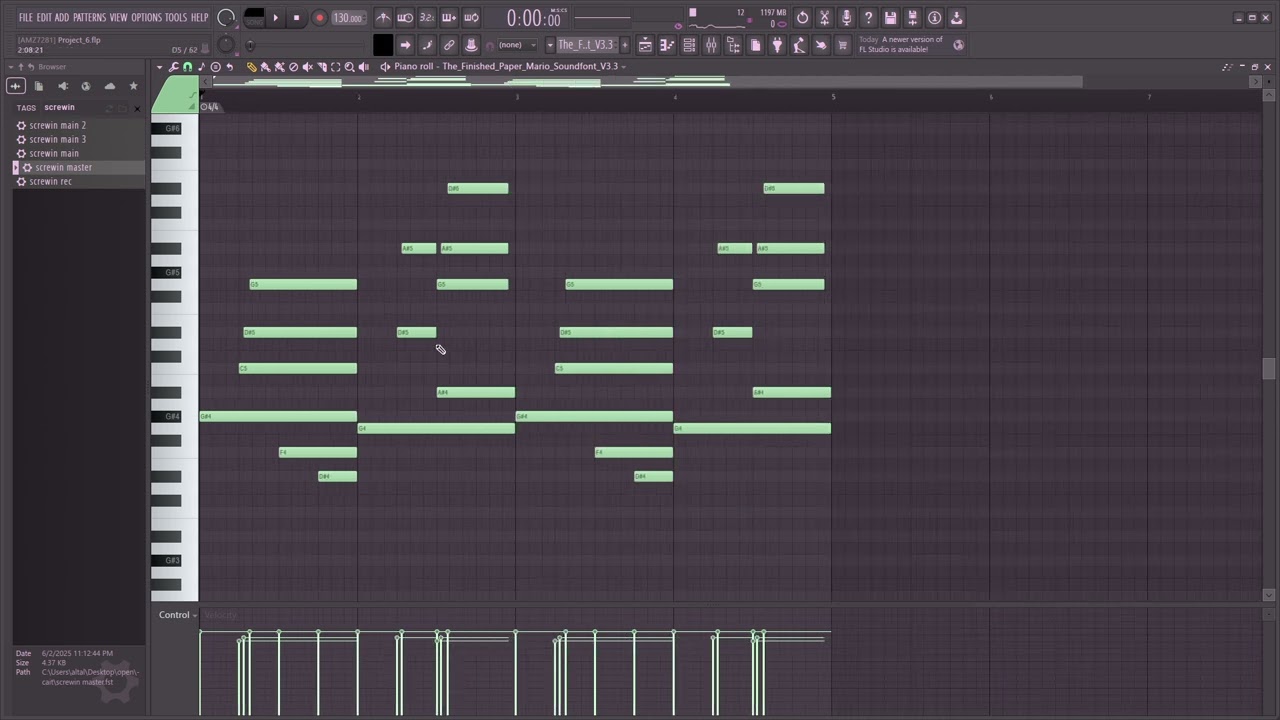Click the tempo tapper icon

[799, 45]
